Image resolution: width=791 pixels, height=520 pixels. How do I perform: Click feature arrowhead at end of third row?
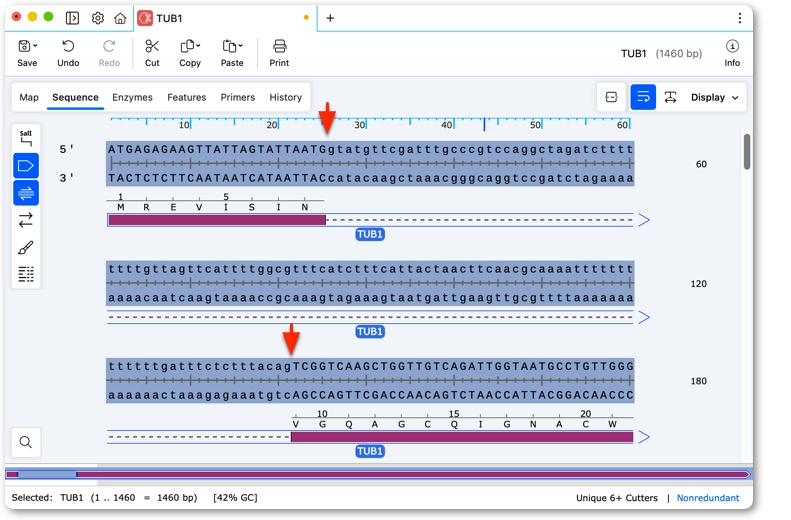[x=644, y=437]
